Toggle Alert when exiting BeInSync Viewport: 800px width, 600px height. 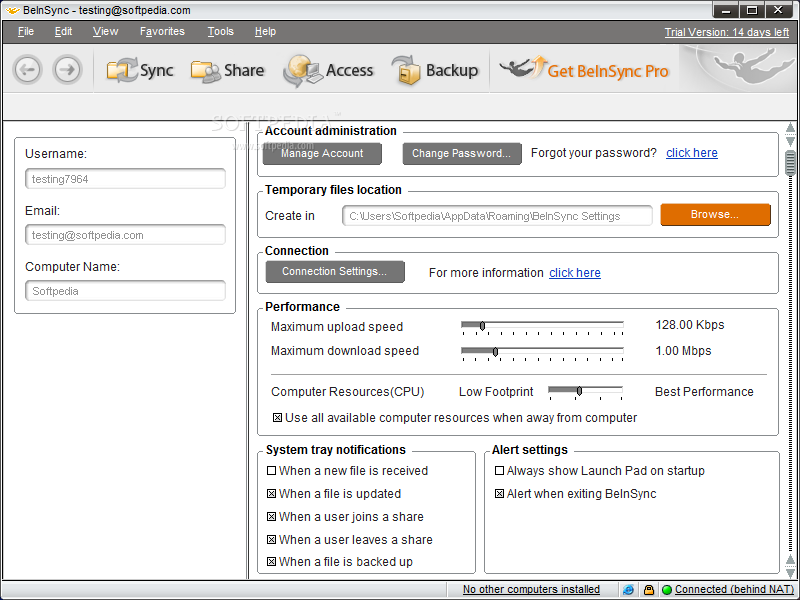click(499, 493)
